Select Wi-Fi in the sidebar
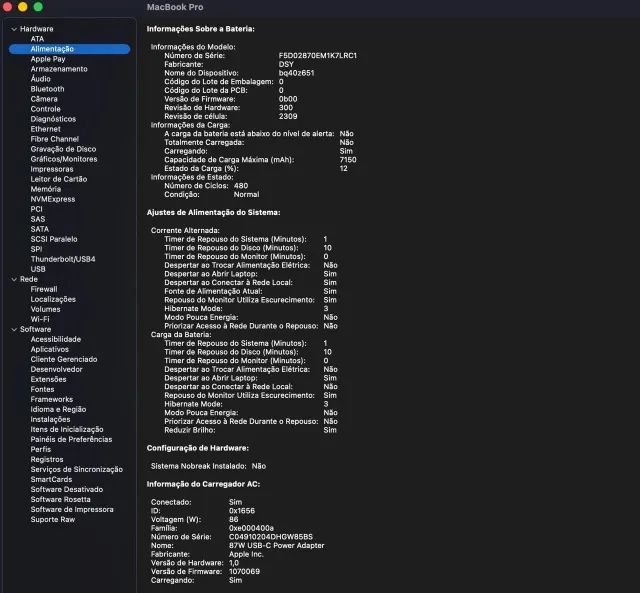Image resolution: width=640 pixels, height=593 pixels. coord(40,319)
